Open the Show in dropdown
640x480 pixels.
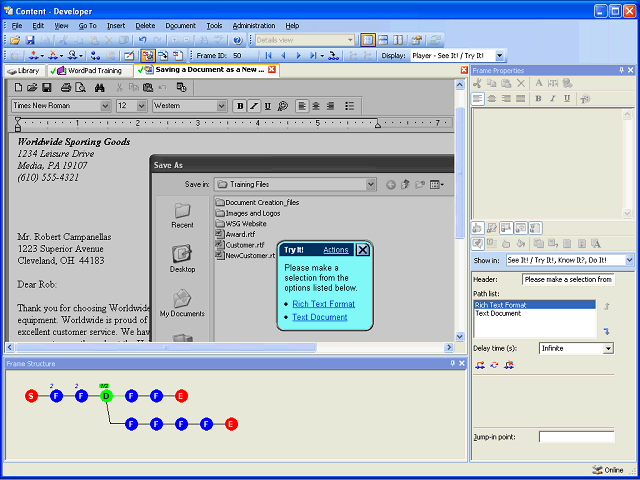coord(629,260)
